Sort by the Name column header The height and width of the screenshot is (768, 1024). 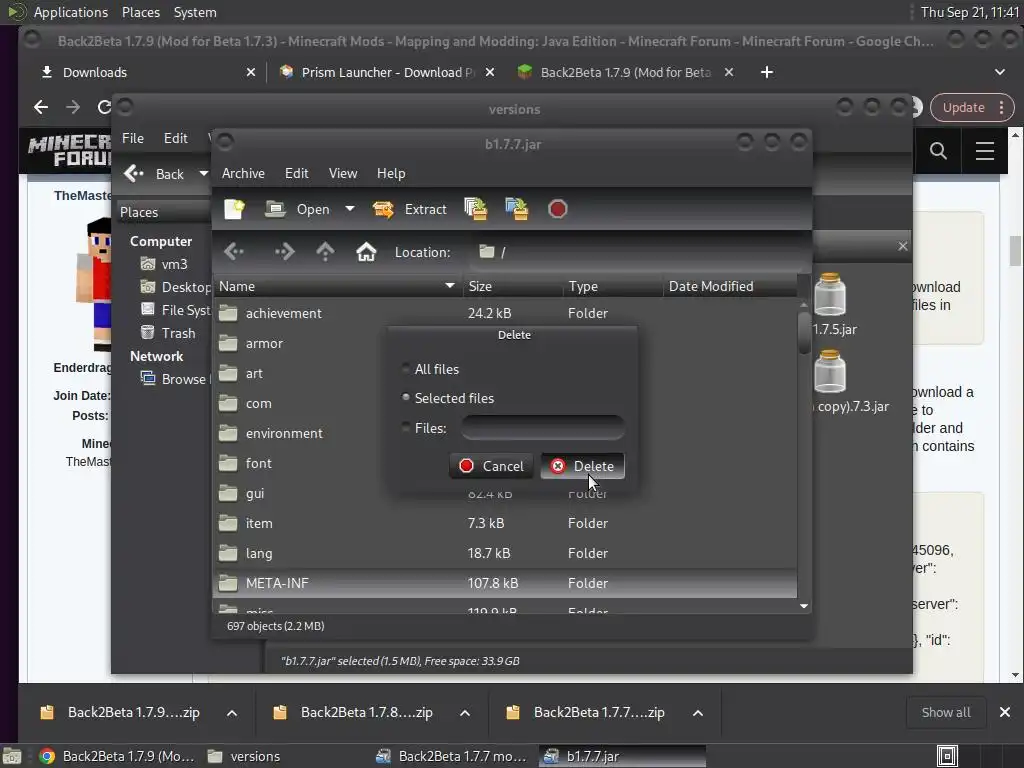[x=337, y=286]
